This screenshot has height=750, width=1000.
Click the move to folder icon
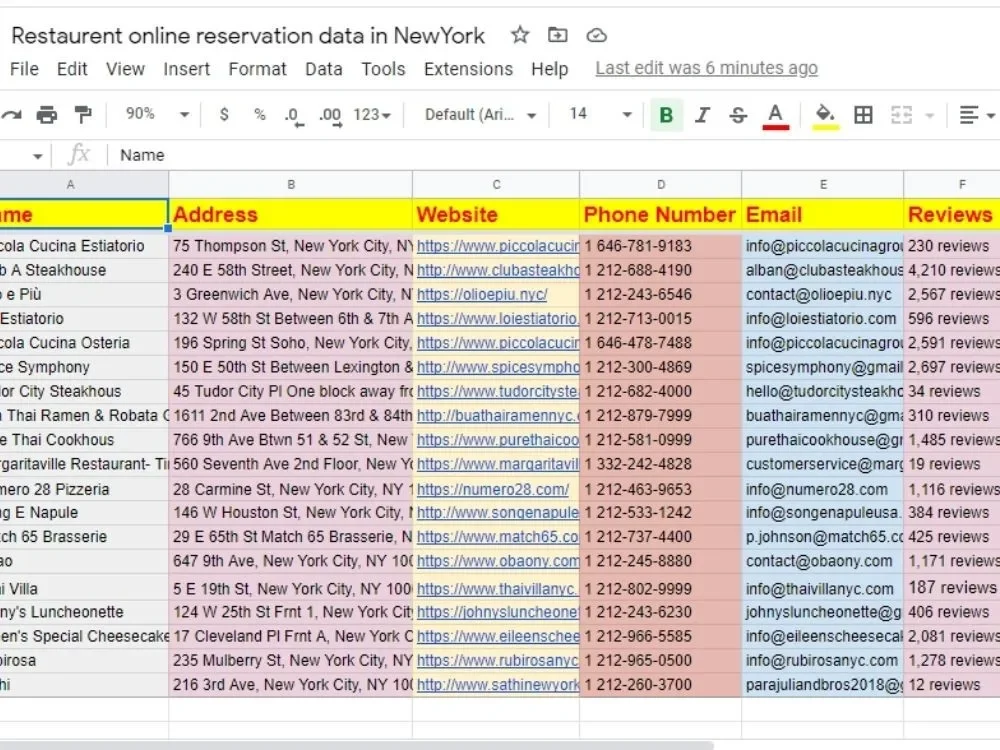557,35
